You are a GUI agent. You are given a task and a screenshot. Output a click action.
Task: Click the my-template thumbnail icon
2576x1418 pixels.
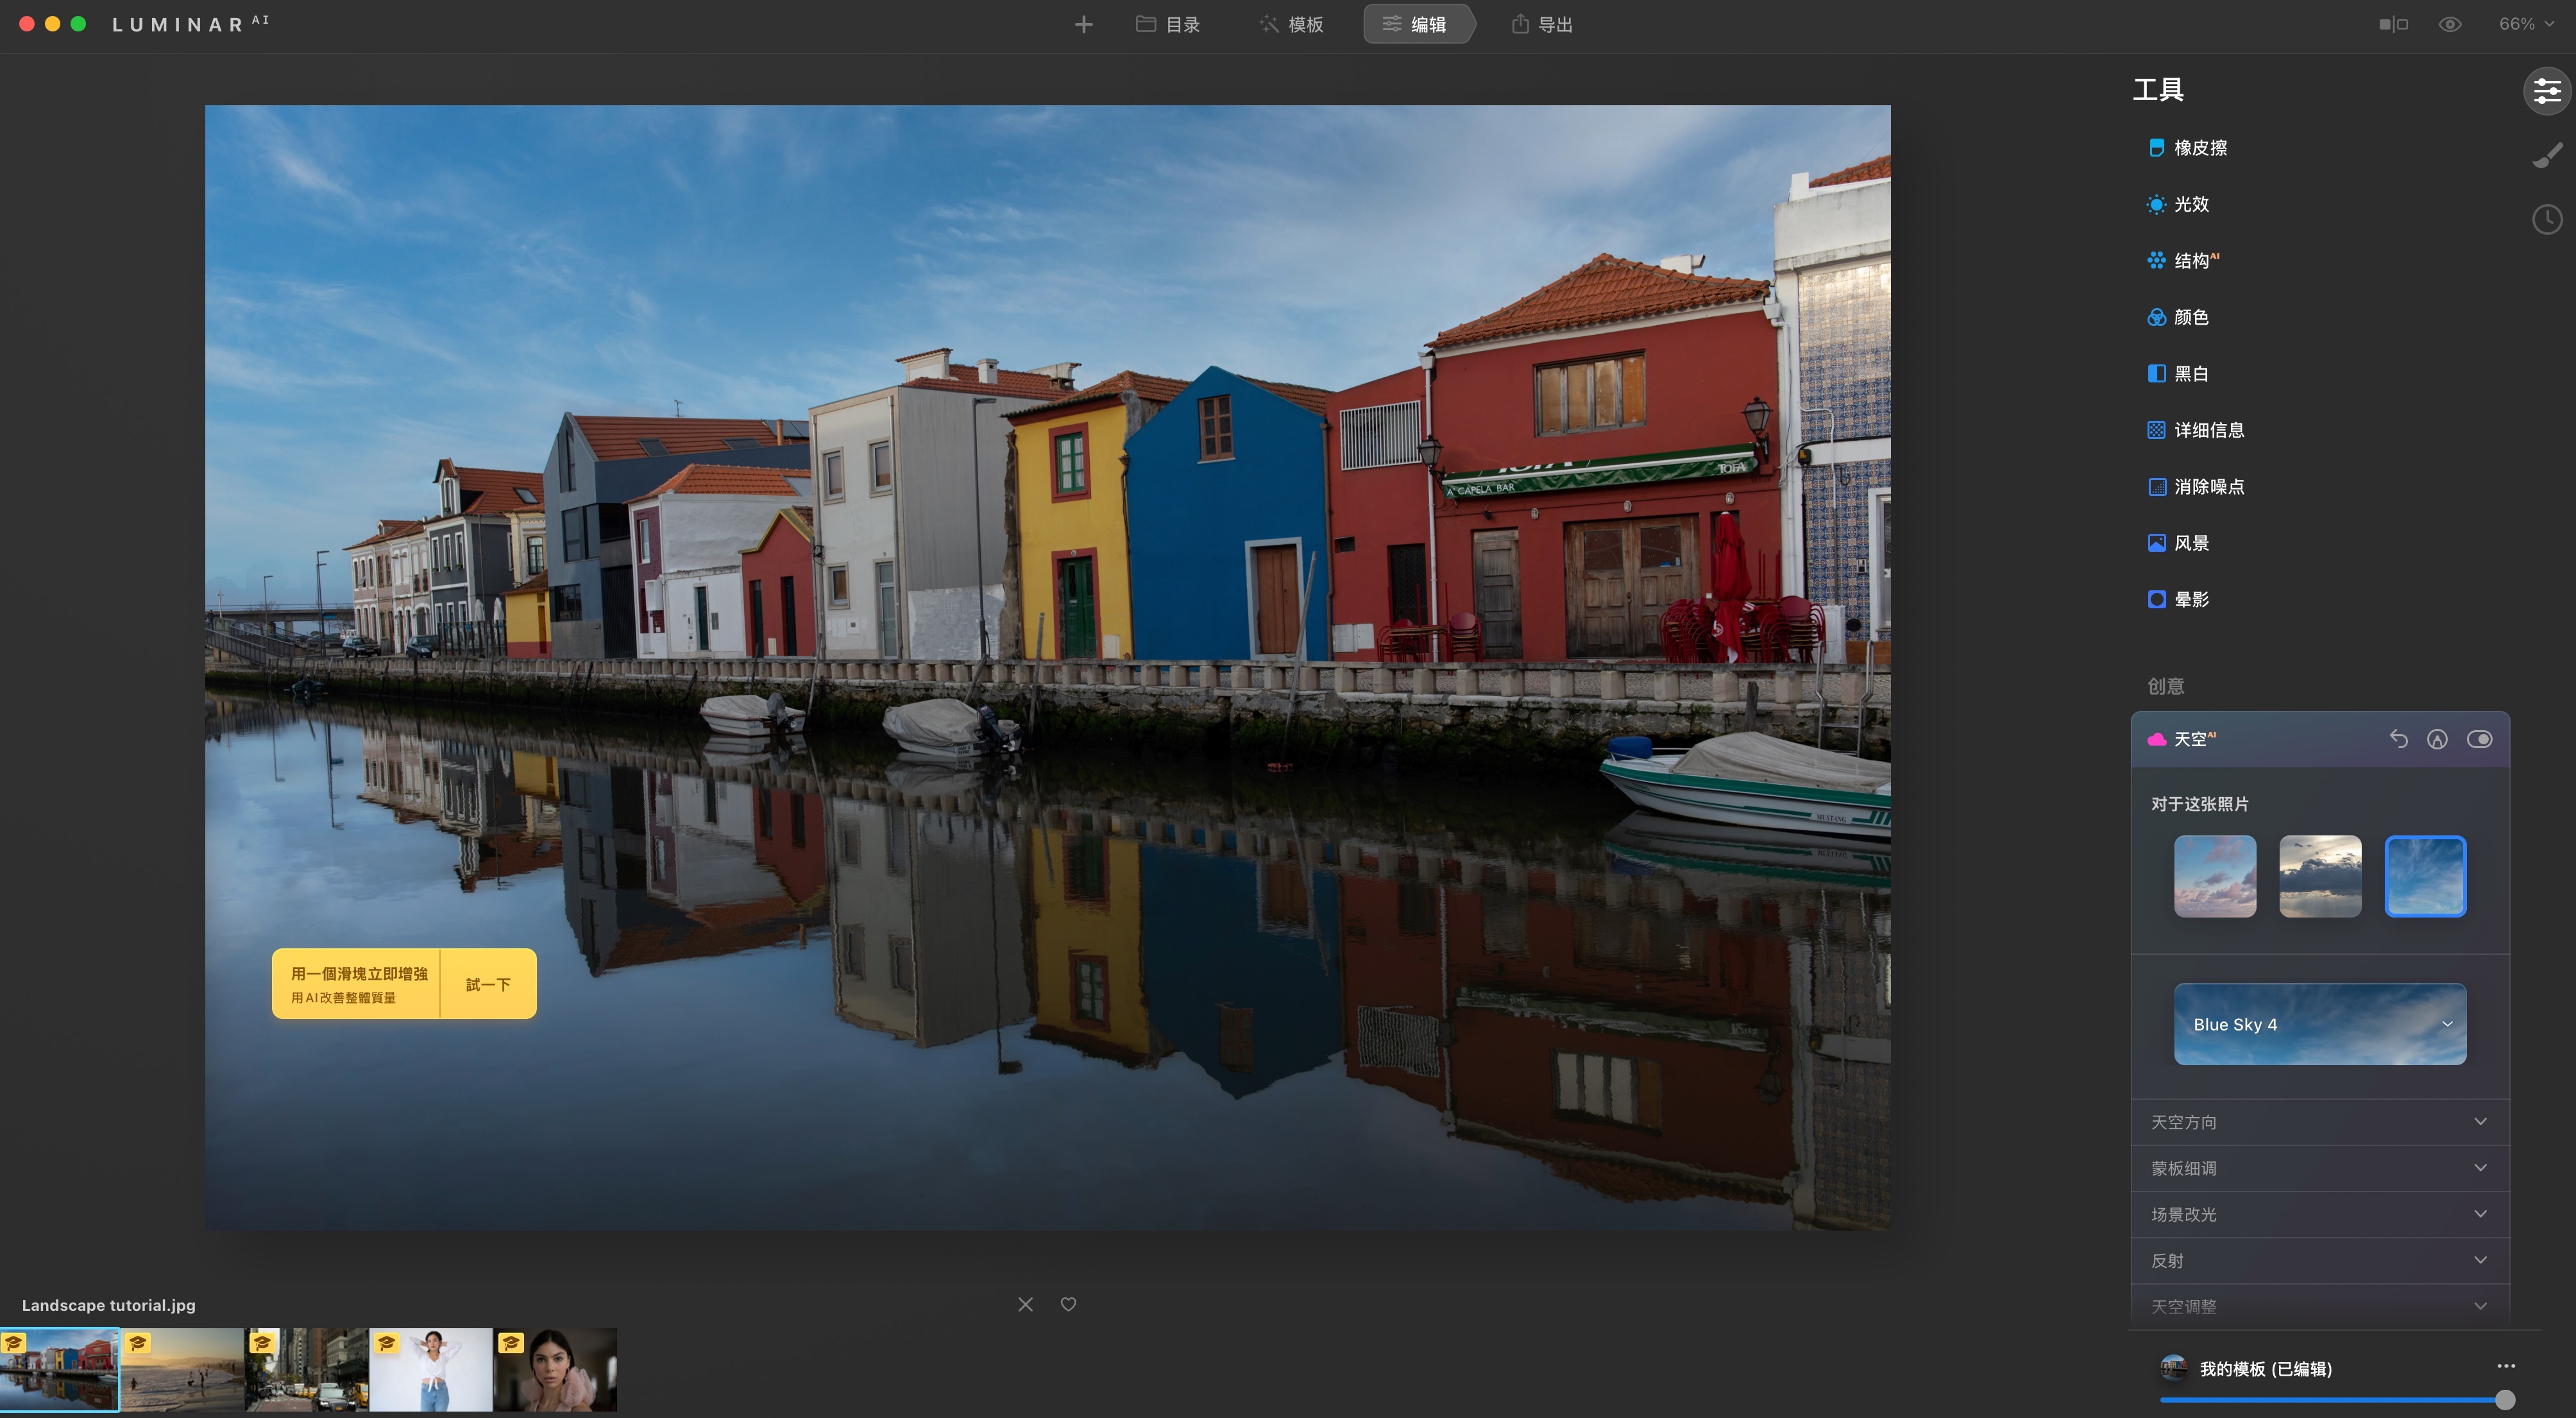[2173, 1368]
